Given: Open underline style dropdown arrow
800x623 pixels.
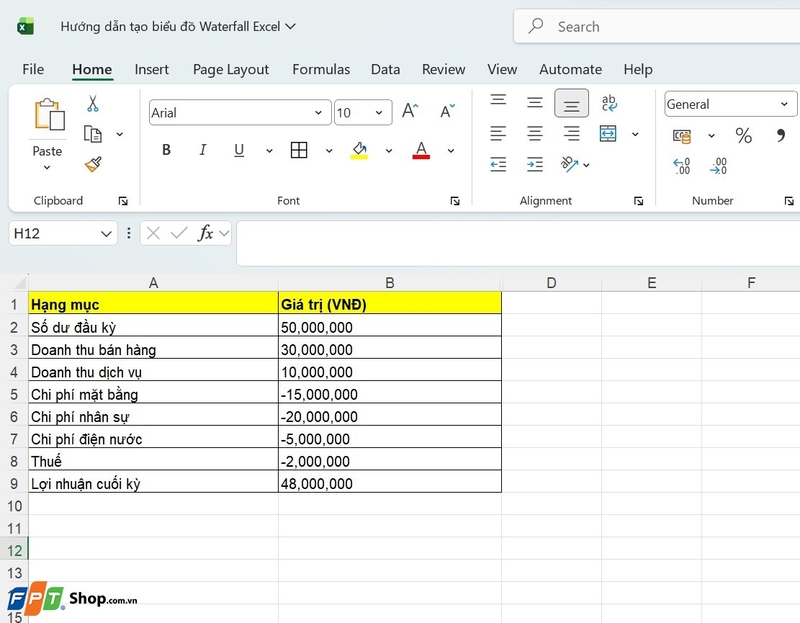Looking at the screenshot, I should pyautogui.click(x=269, y=151).
